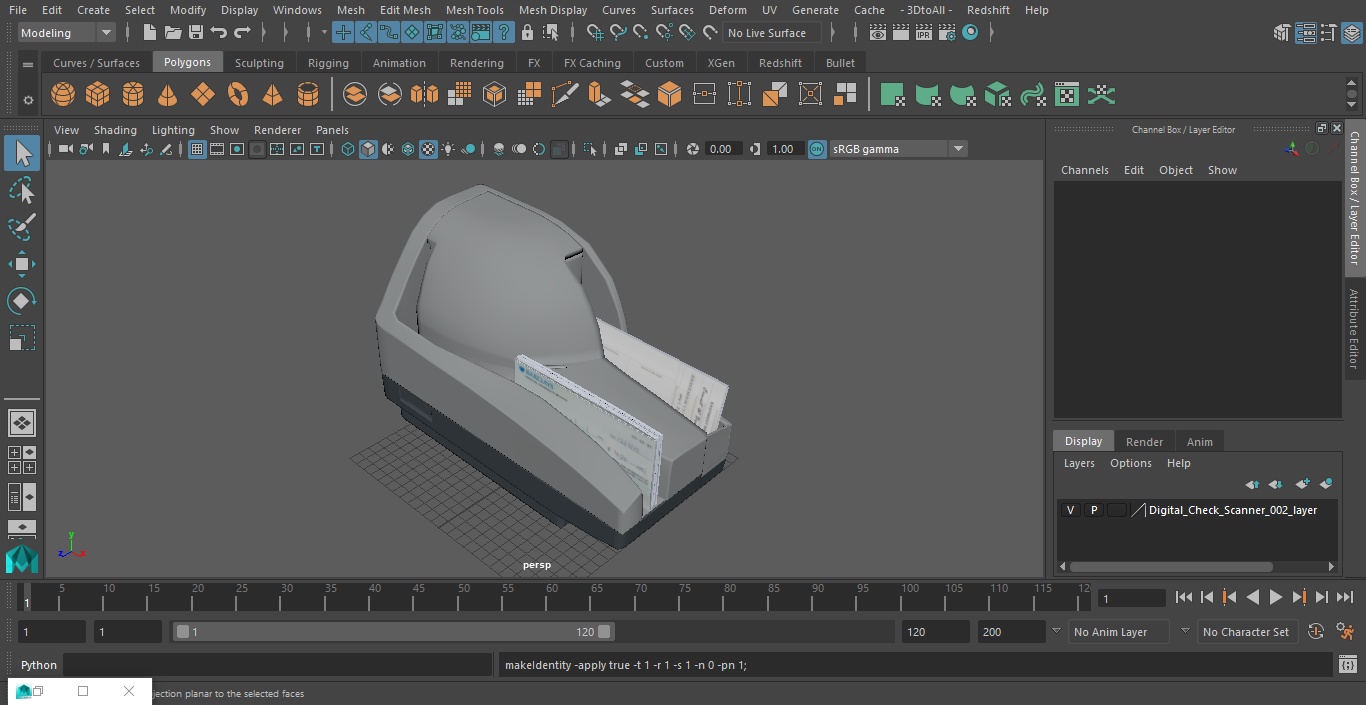This screenshot has height=705, width=1366.
Task: Click the New Scene icon
Action: 149,33
